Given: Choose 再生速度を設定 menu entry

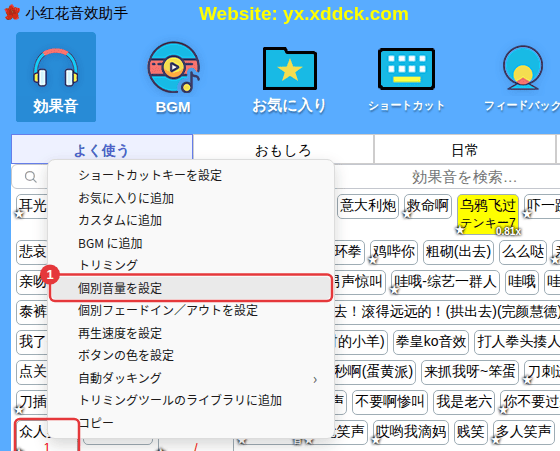Looking at the screenshot, I should [191, 333].
